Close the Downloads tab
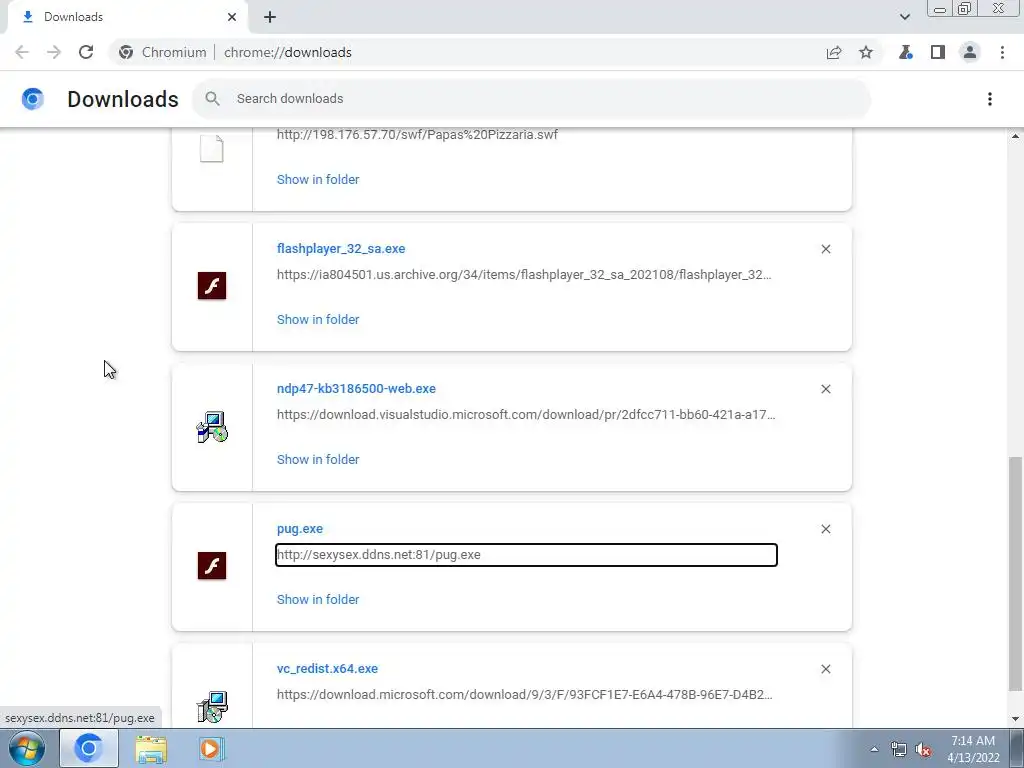 tap(232, 17)
